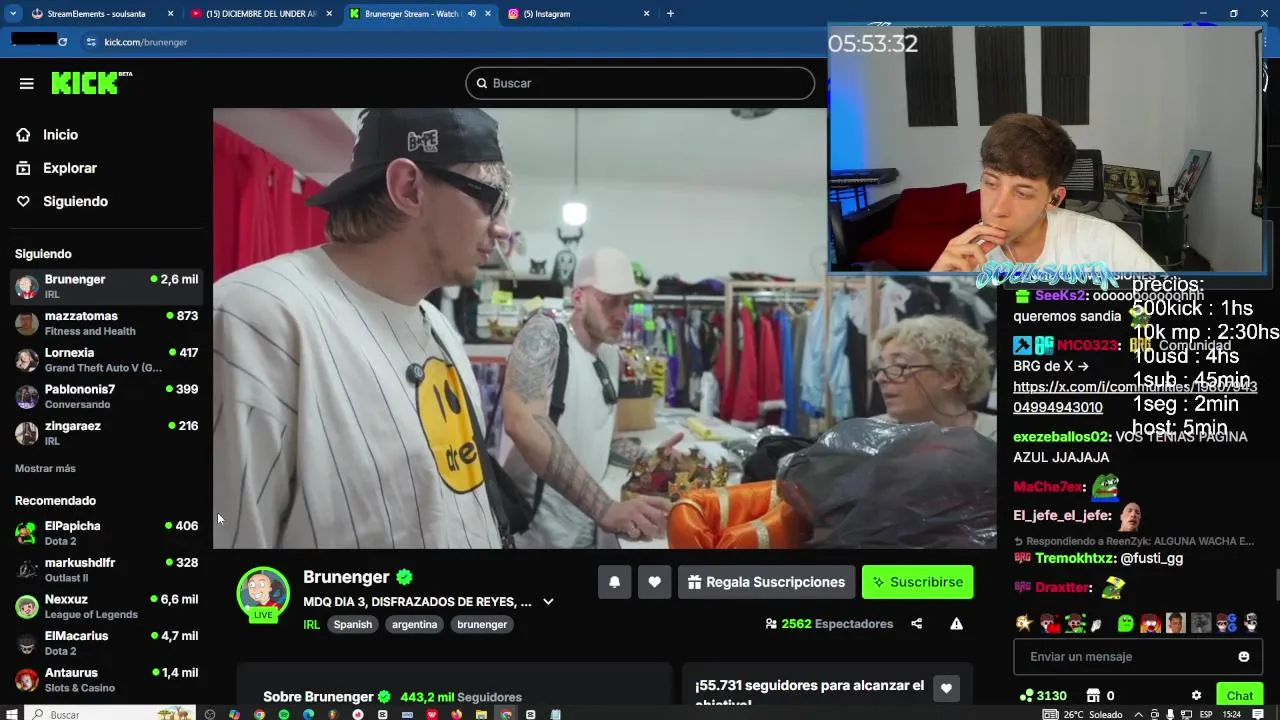This screenshot has height=720, width=1280.
Task: Click heart on follower goal panel
Action: 946,688
